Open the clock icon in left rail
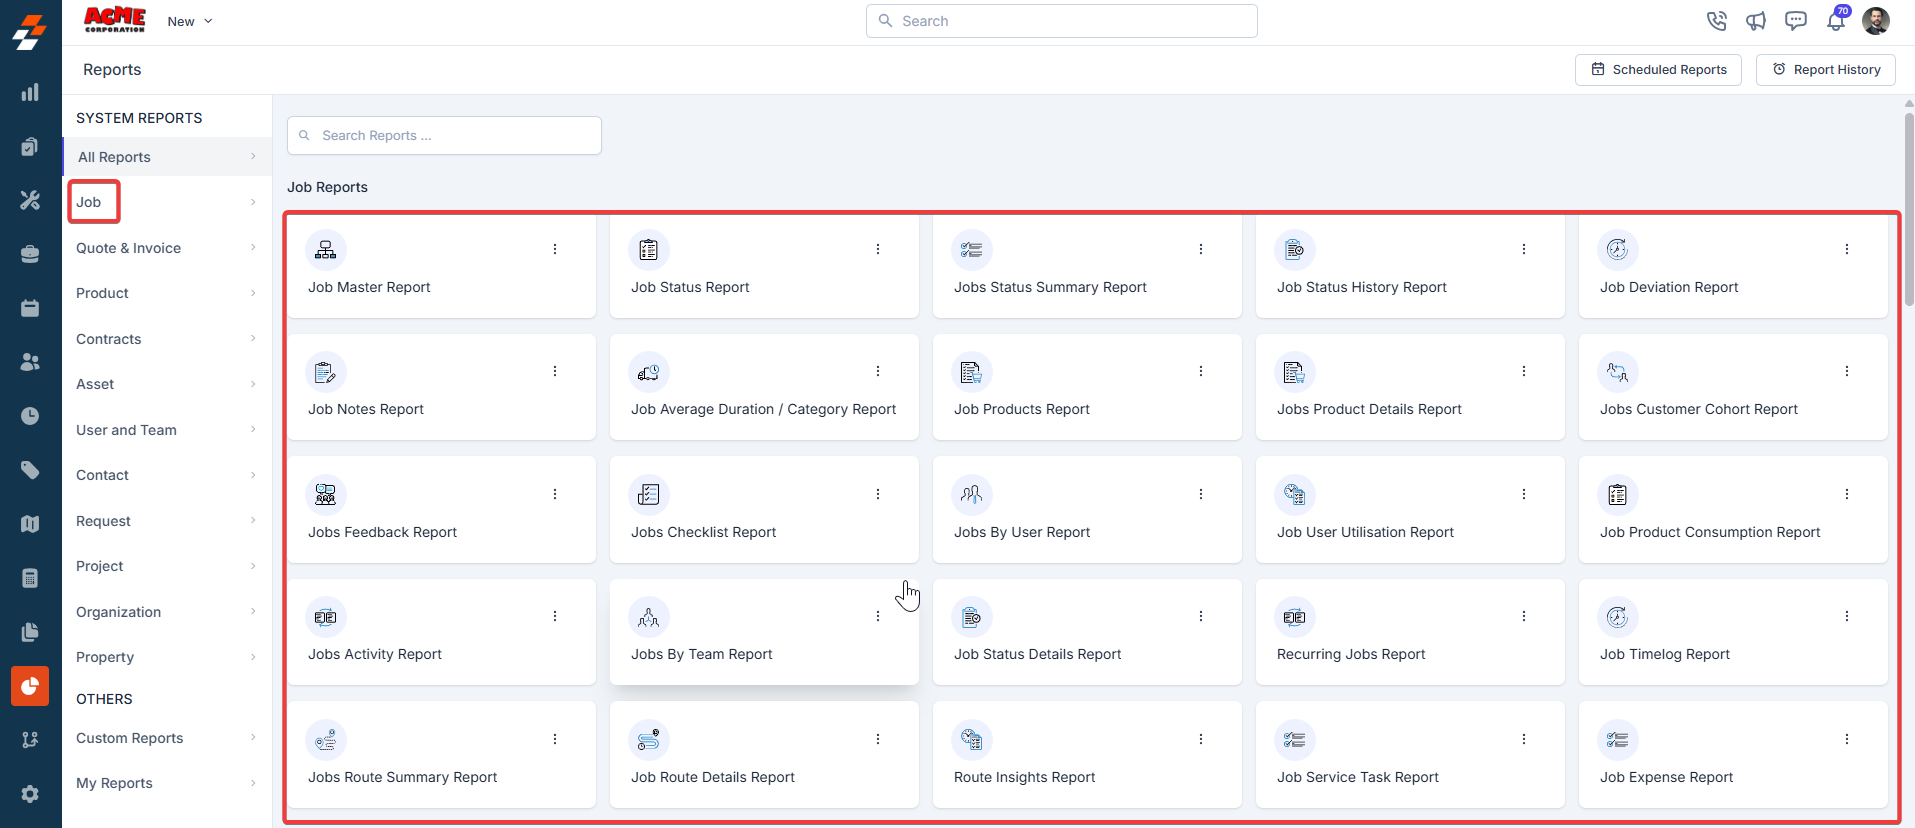This screenshot has height=828, width=1915. pyautogui.click(x=30, y=416)
